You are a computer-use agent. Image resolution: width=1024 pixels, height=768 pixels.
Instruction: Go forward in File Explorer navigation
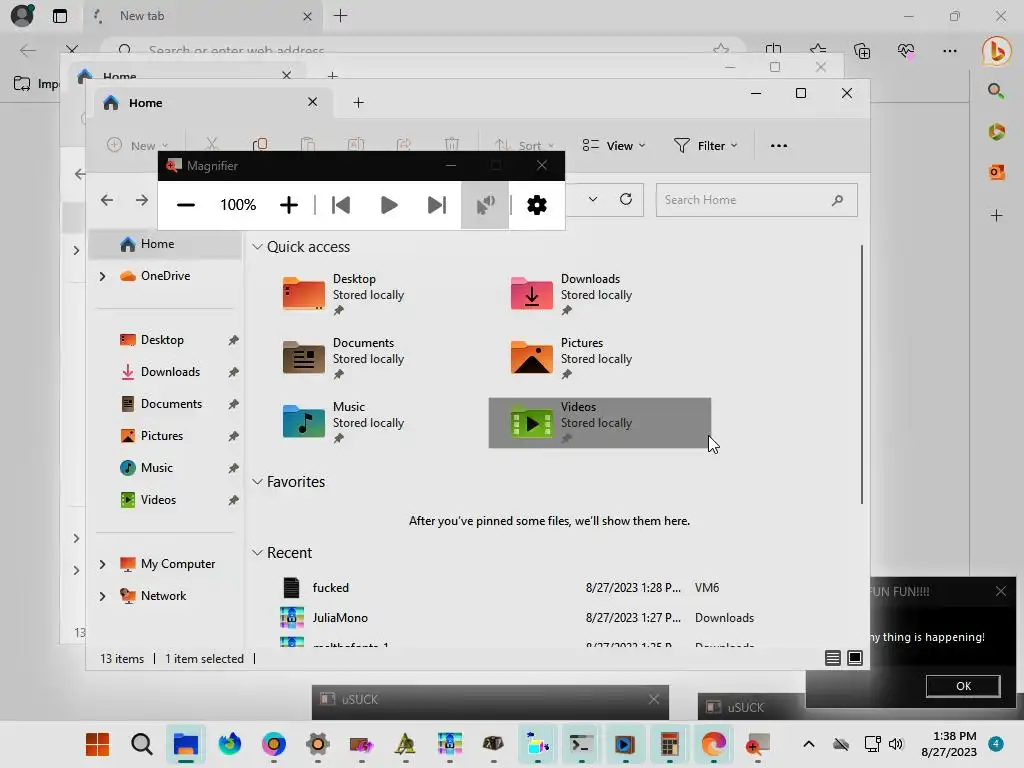click(x=141, y=200)
